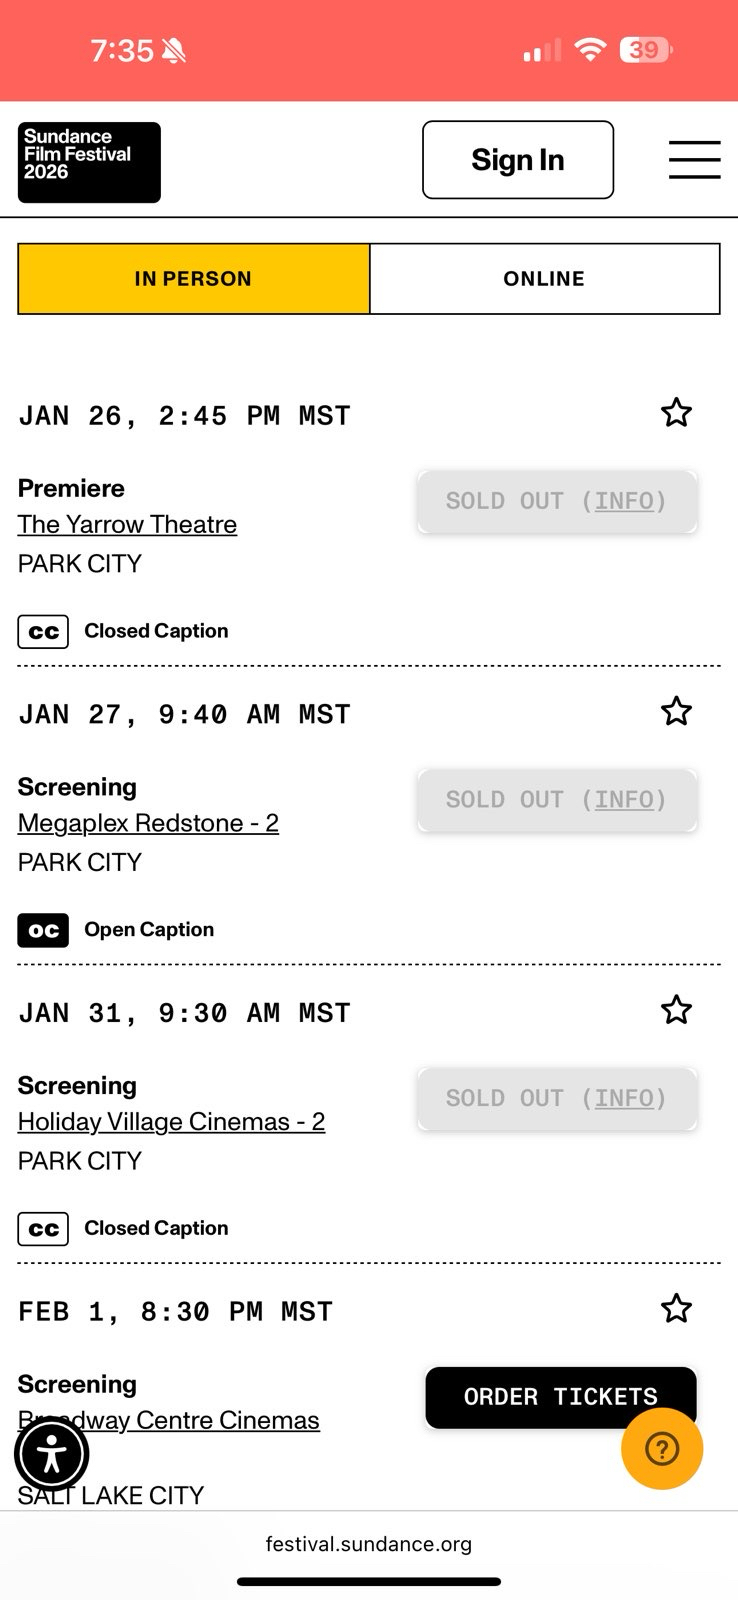Click the Sundance Film Festival 2026 logo

tap(89, 162)
